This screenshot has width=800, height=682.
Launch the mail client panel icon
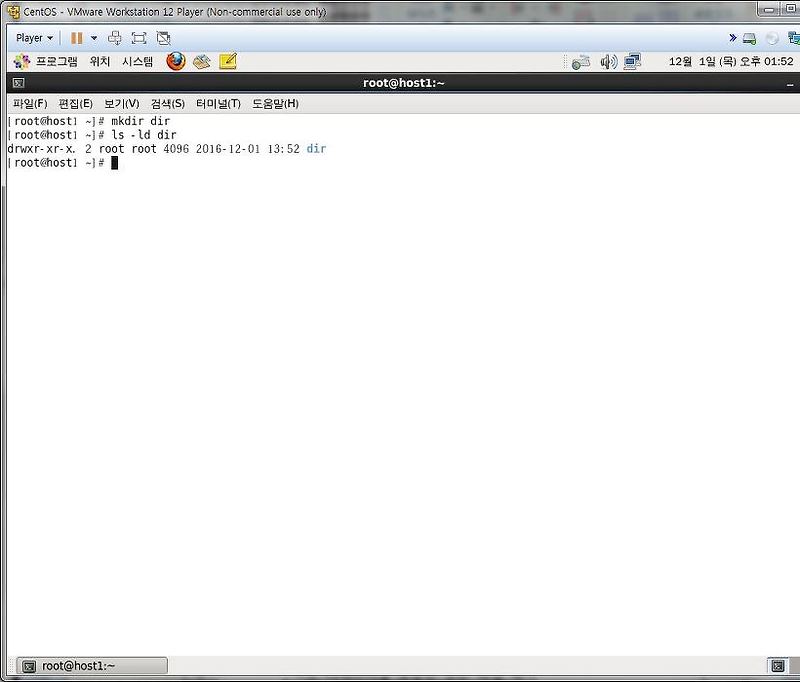click(202, 62)
